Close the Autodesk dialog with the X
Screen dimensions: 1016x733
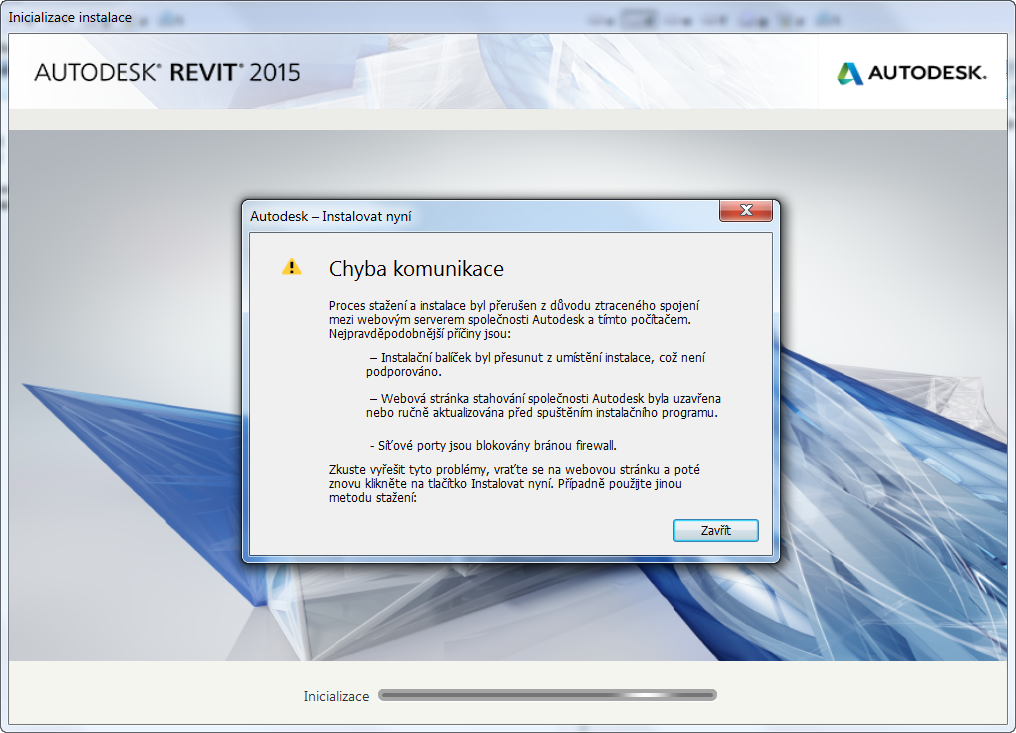coord(745,210)
